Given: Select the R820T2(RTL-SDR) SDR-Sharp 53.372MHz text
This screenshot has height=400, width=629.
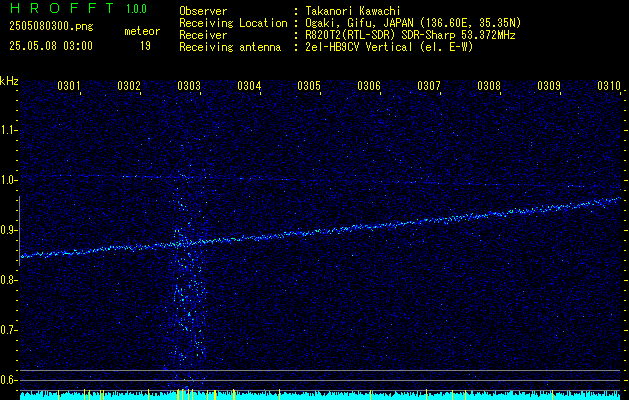Looking at the screenshot, I should (x=410, y=35).
